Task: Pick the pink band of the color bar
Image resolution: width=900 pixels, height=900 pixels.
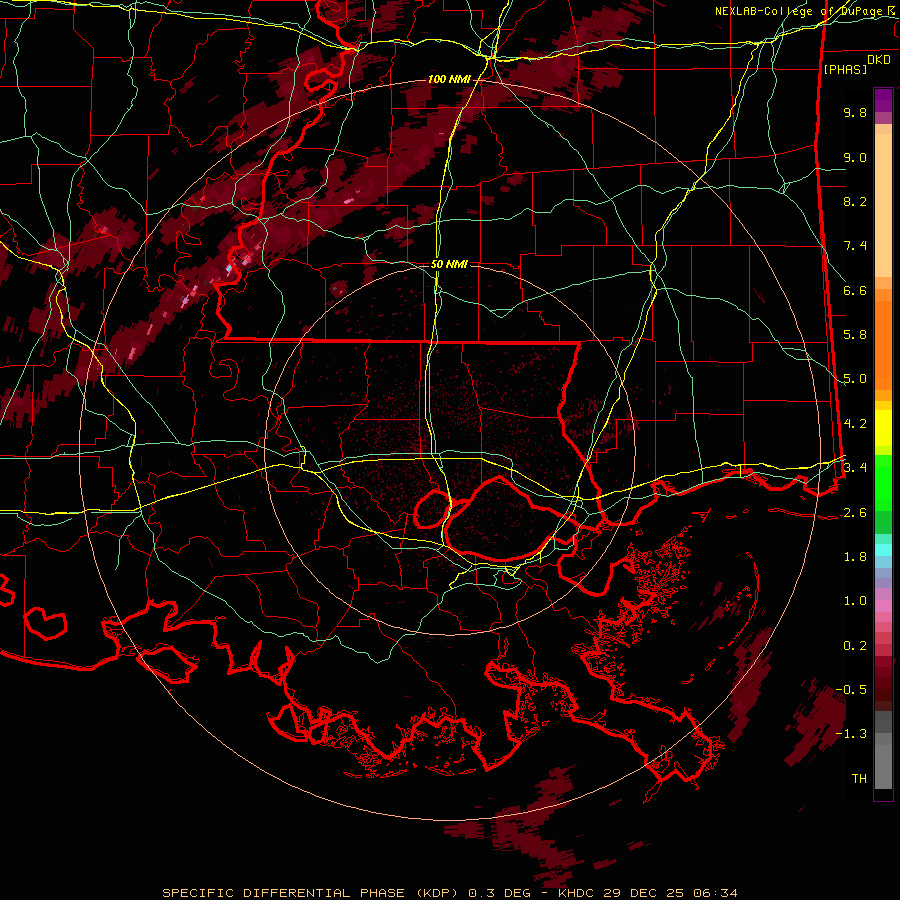Action: pyautogui.click(x=883, y=606)
